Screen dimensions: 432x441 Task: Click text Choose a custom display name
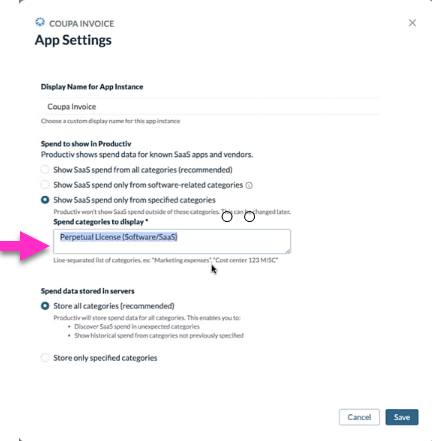[x=110, y=121]
